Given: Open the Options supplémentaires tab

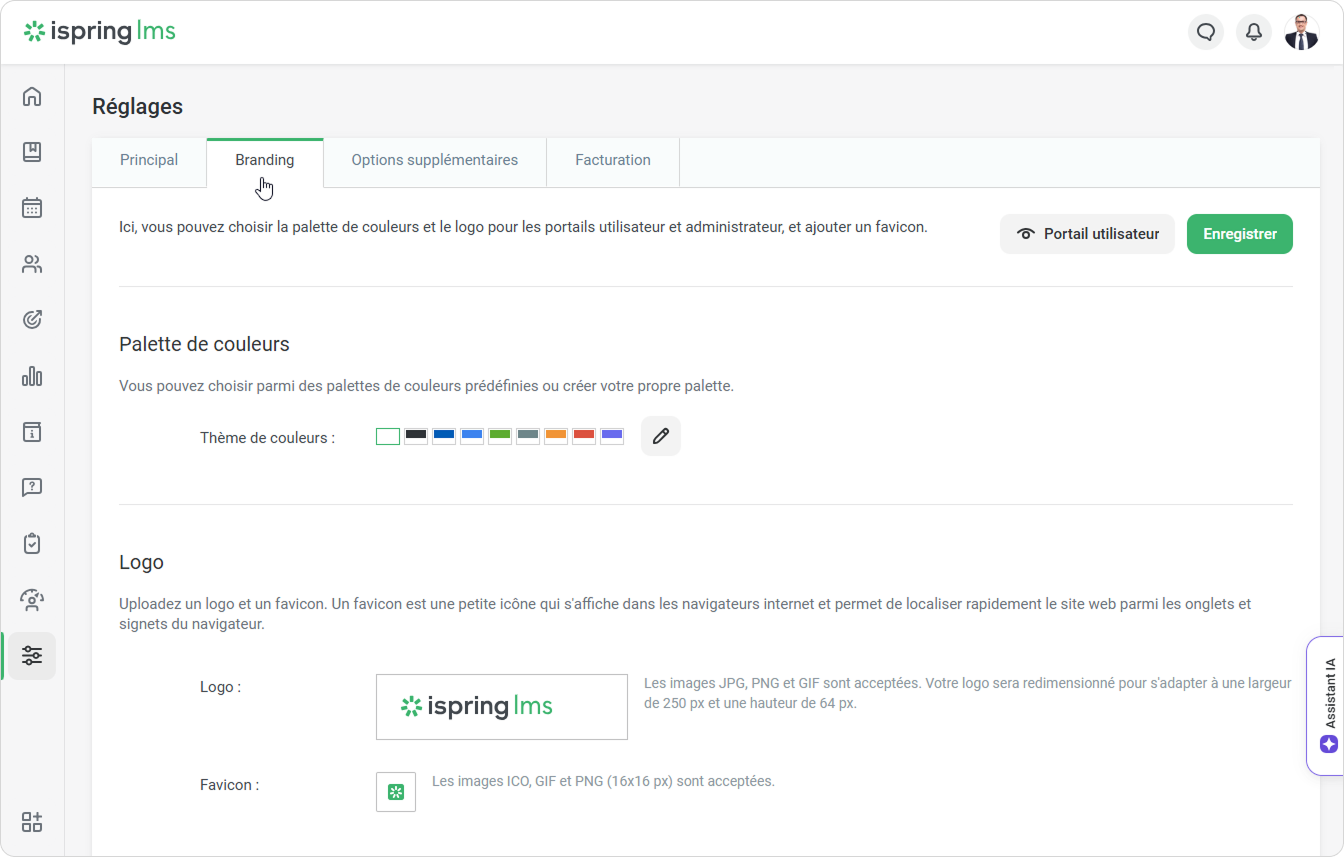Looking at the screenshot, I should pyautogui.click(x=434, y=160).
